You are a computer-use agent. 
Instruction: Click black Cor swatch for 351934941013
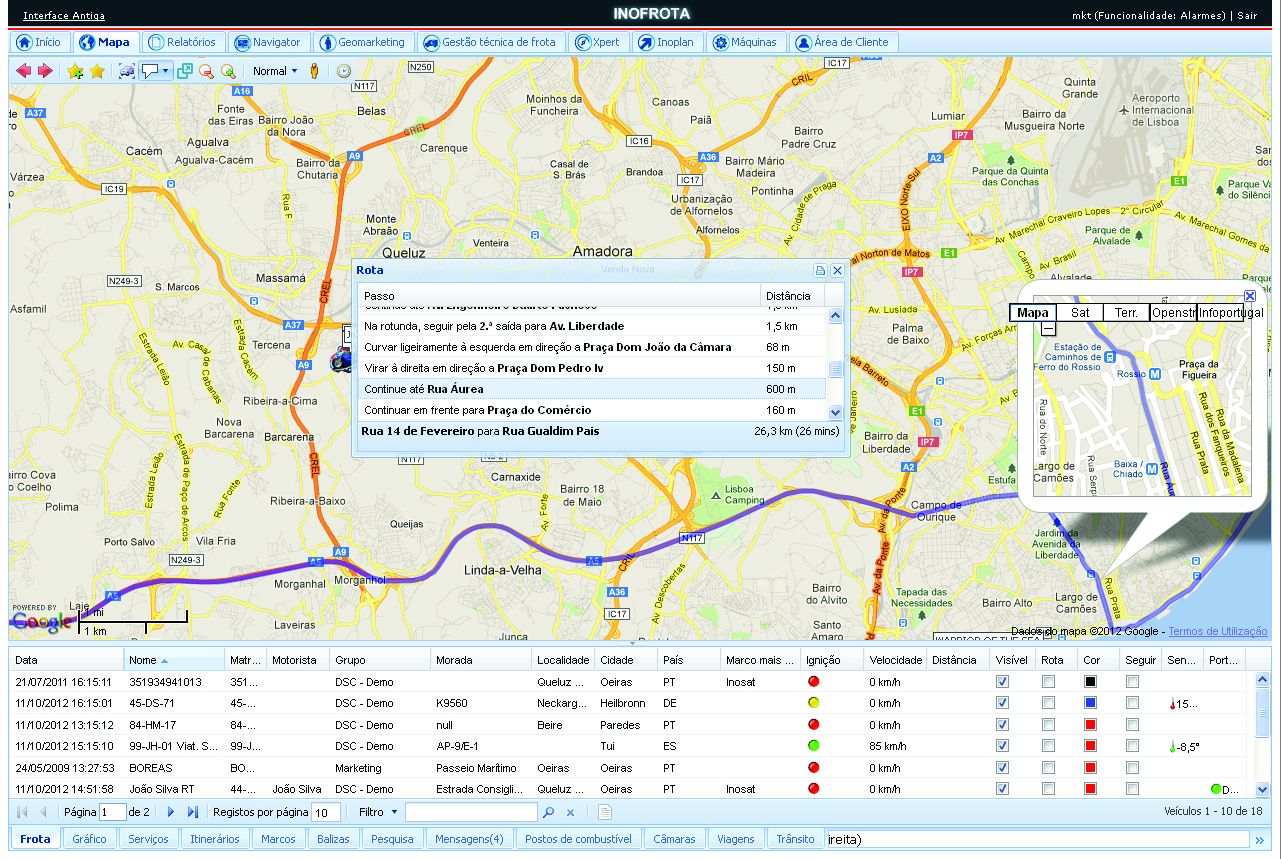(x=1091, y=681)
